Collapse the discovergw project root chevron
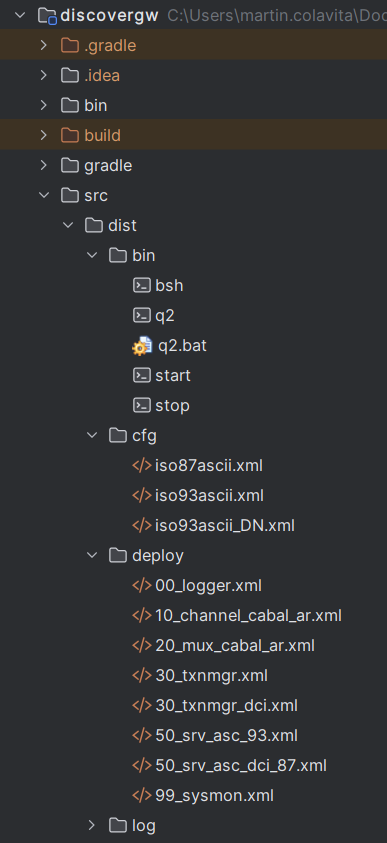The image size is (387, 843). coord(20,15)
